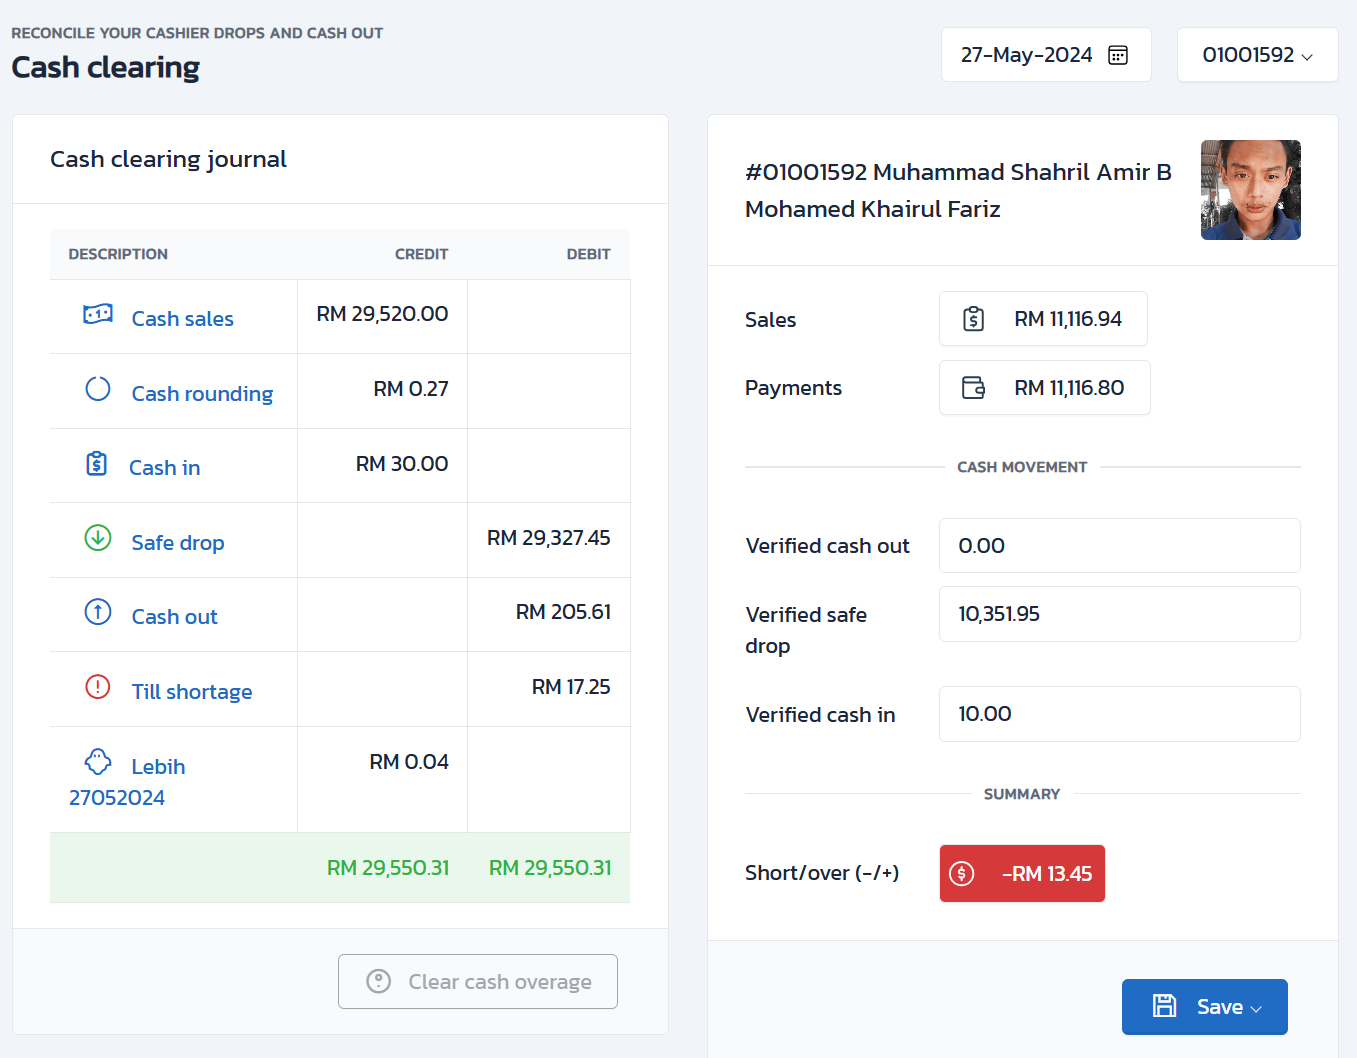Click the calendar icon beside the date
Viewport: 1357px width, 1058px height.
coord(1118,55)
